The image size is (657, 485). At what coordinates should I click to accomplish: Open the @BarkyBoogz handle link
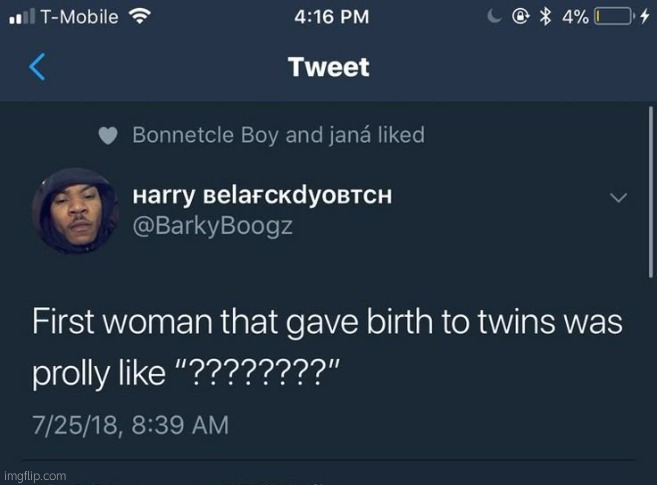click(213, 226)
